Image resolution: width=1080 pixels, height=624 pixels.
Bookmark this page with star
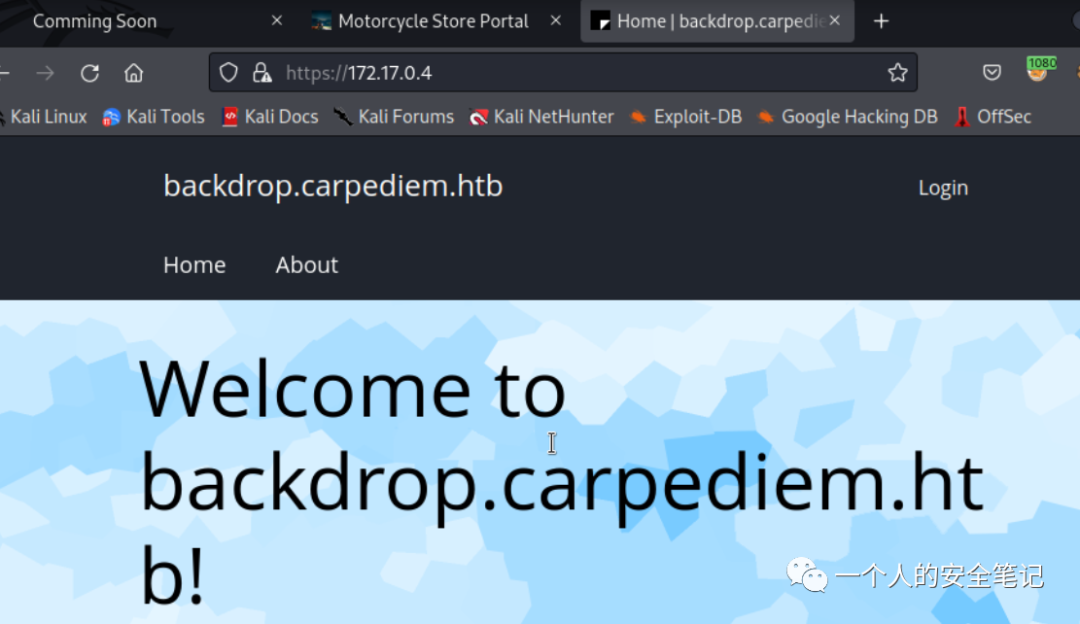coord(897,72)
